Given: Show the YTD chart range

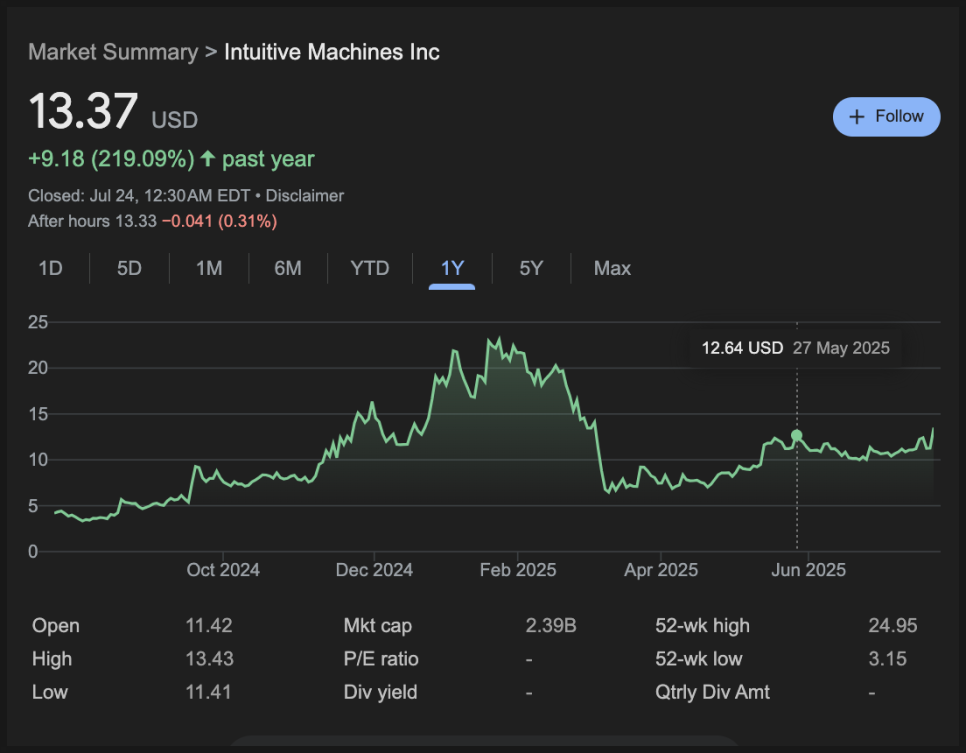Looking at the screenshot, I should [x=370, y=268].
